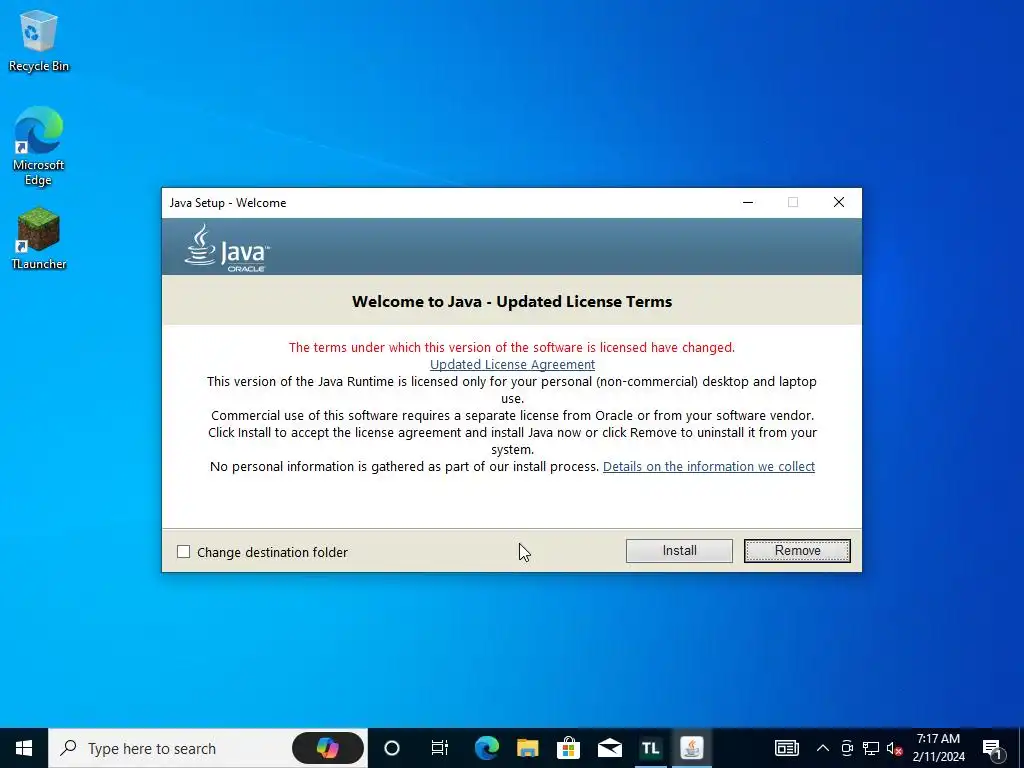Viewport: 1024px width, 768px height.
Task: Open network status tray icon
Action: click(x=871, y=748)
